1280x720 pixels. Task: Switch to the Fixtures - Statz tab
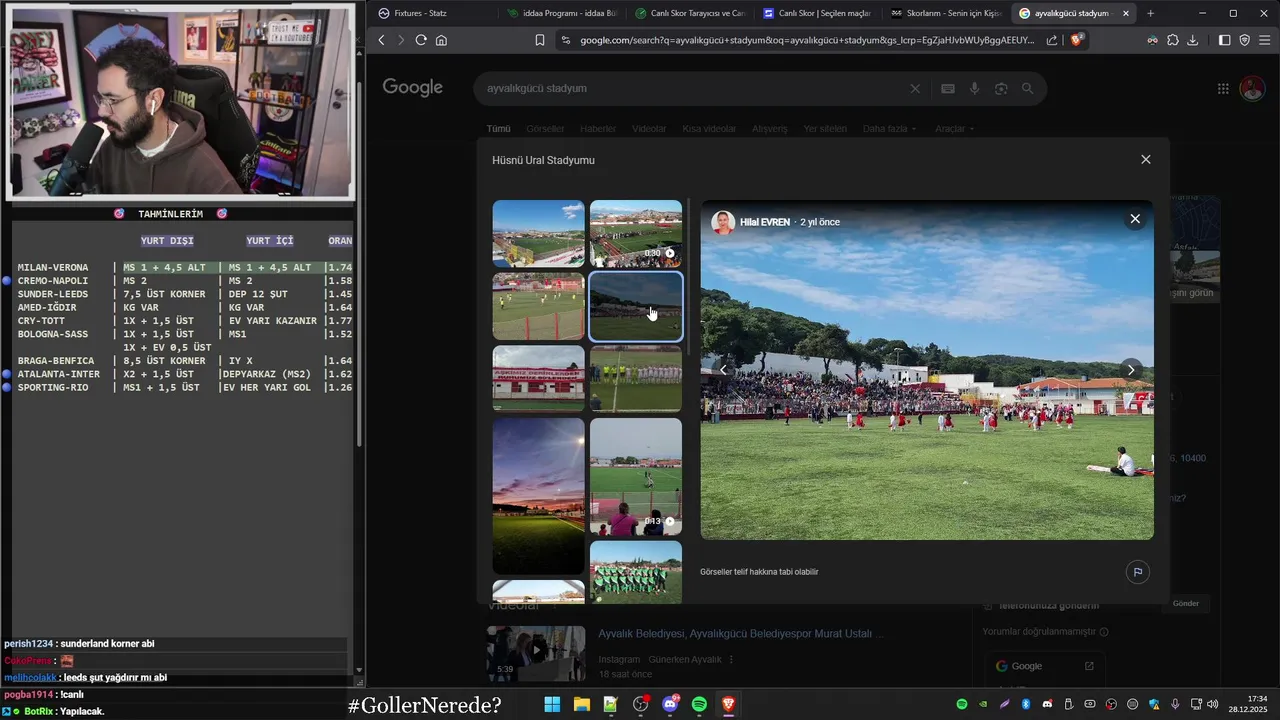pyautogui.click(x=430, y=13)
